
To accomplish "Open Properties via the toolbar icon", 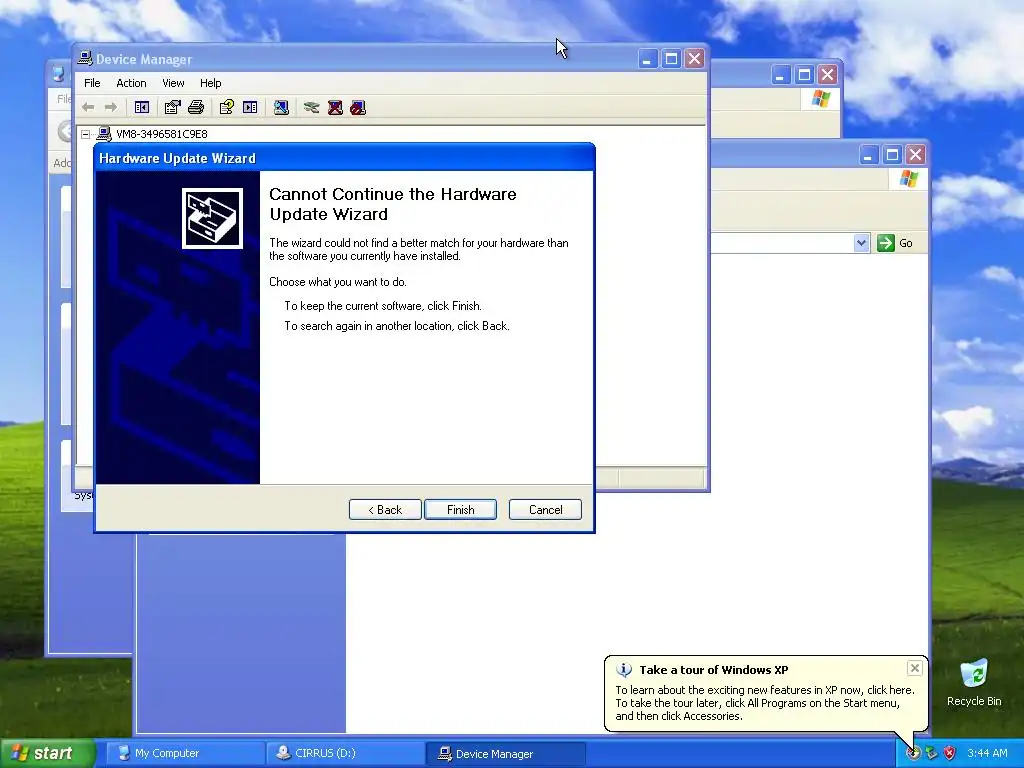I will 172,107.
